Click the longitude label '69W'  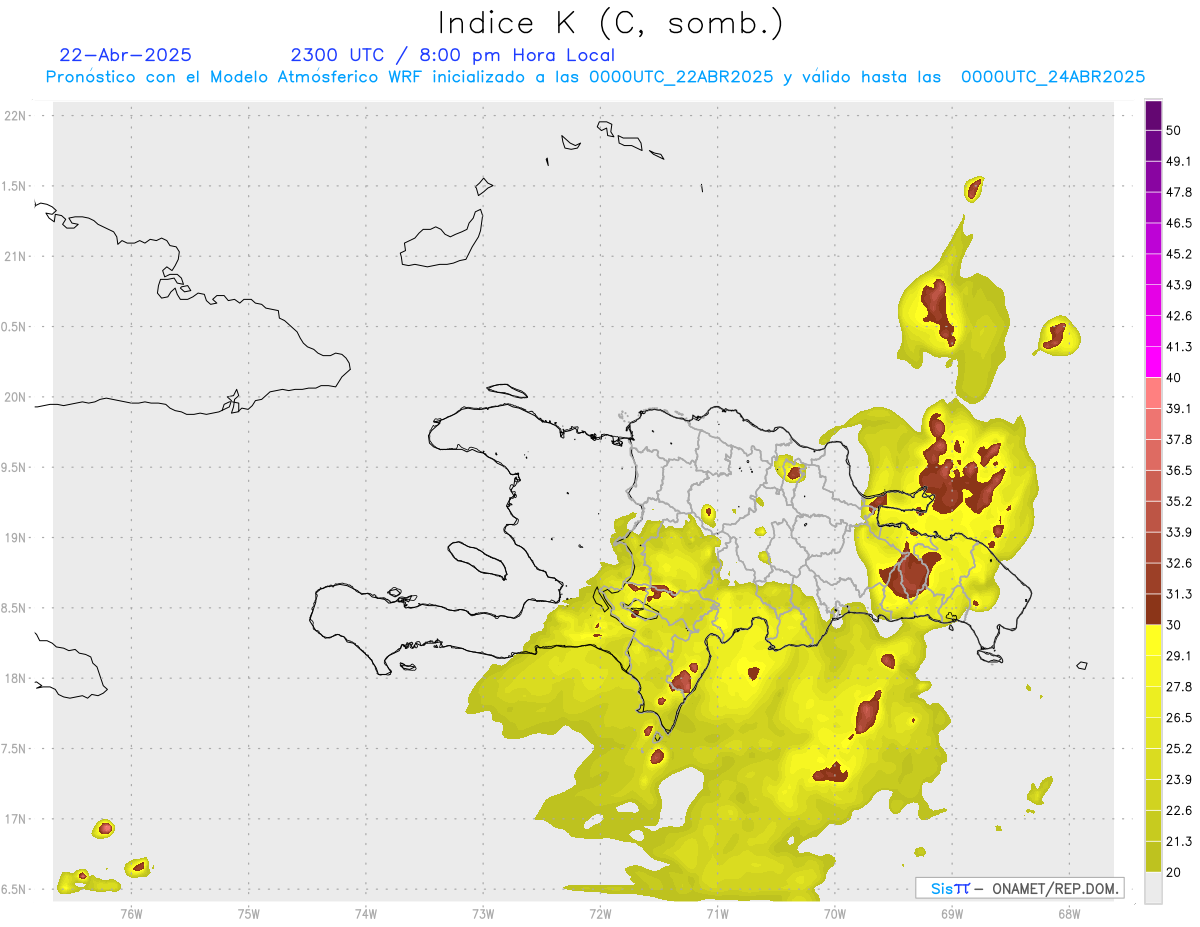click(952, 913)
